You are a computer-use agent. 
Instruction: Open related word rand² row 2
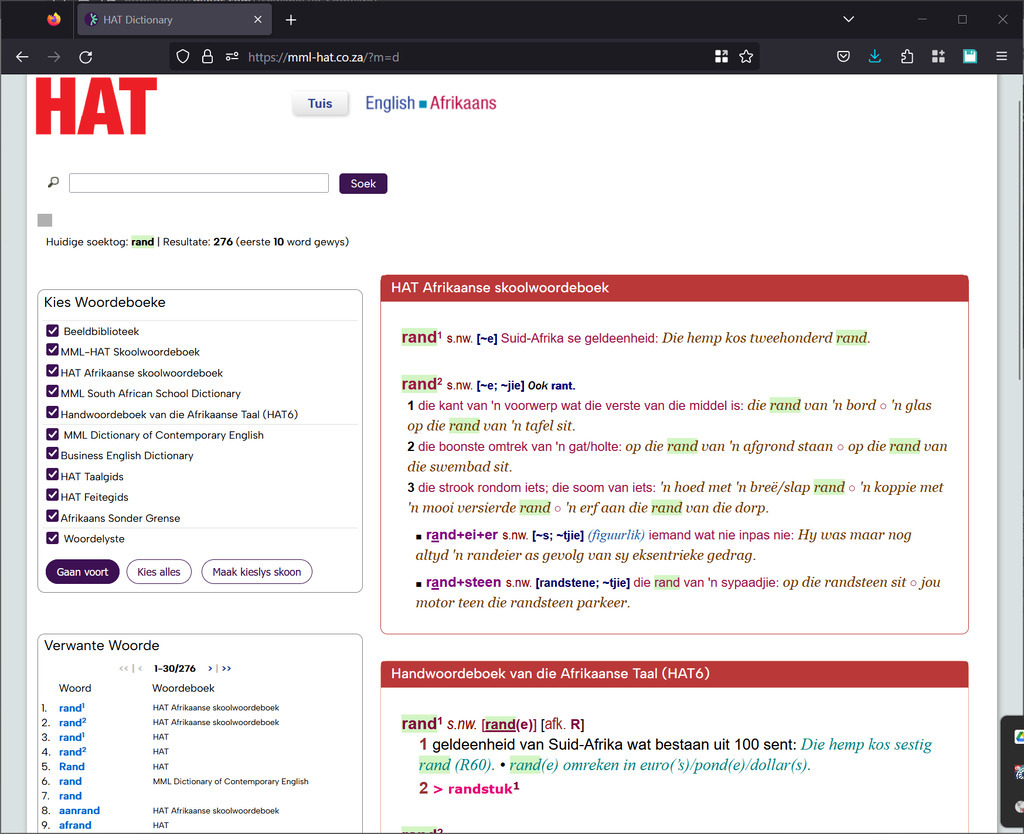pos(72,722)
